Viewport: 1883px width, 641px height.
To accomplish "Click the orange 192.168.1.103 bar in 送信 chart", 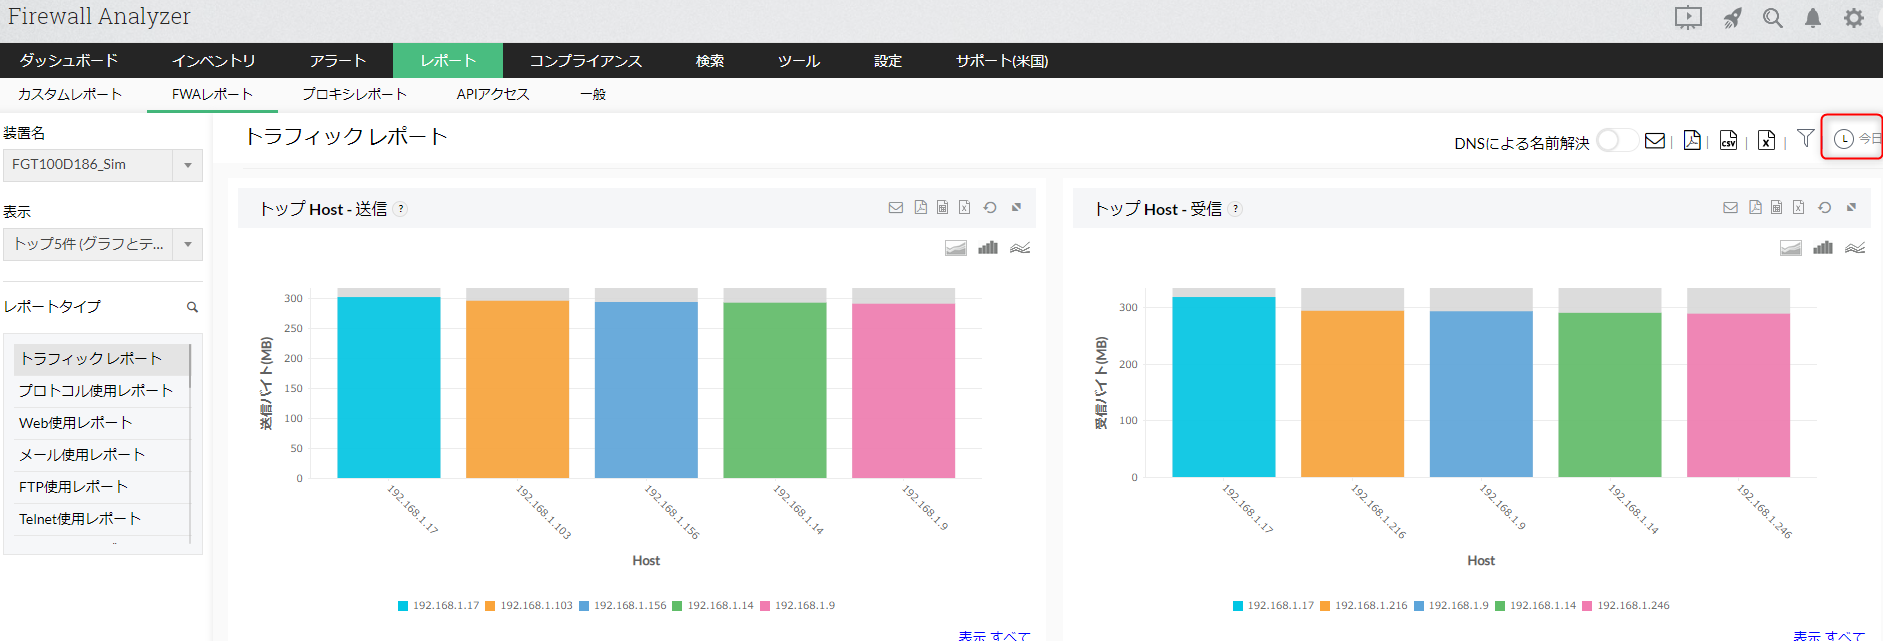I will [517, 390].
